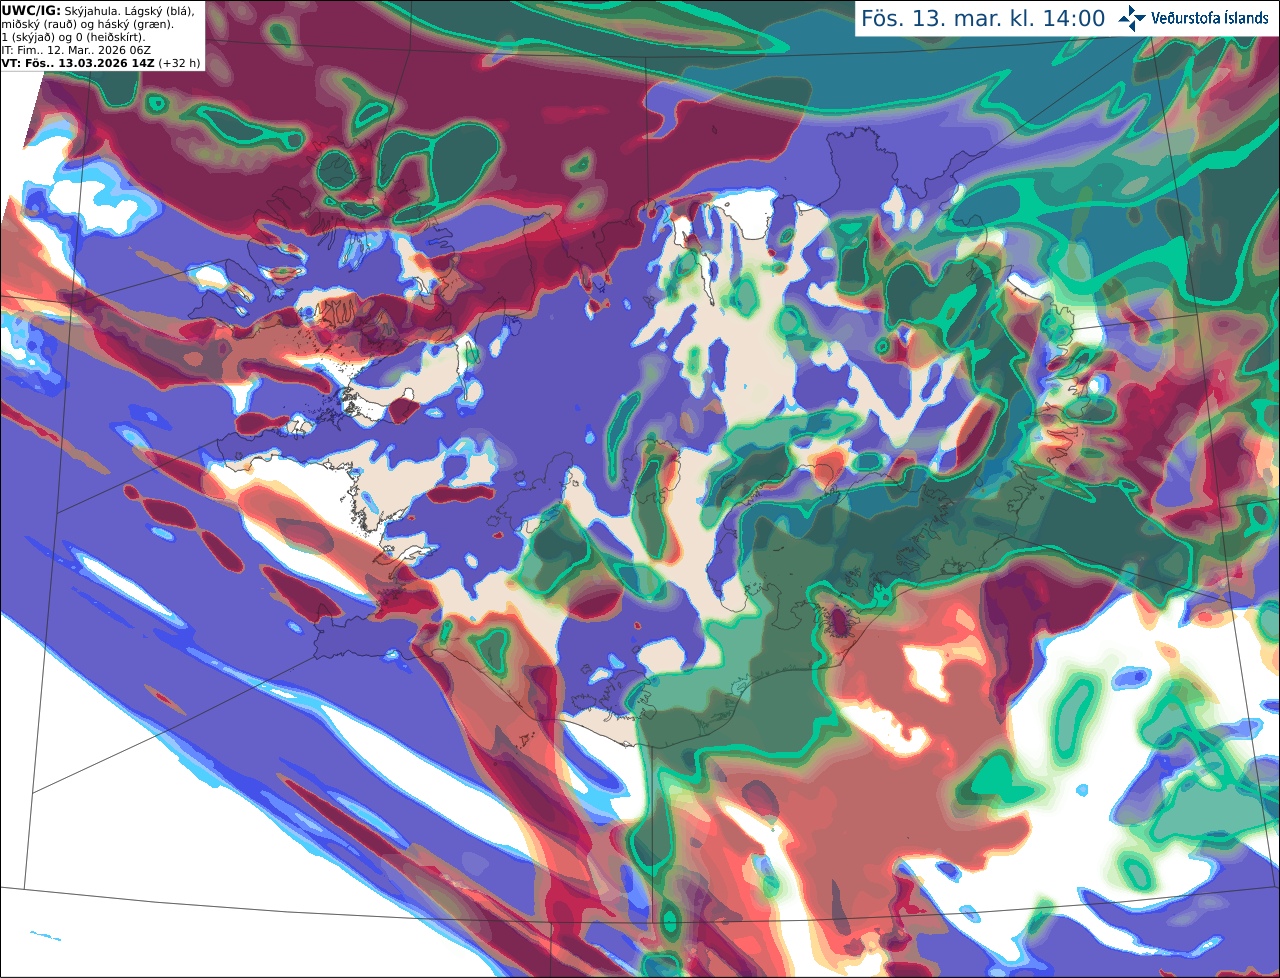1280x978 pixels.
Task: Click the "(+32 h)" forecast offset
Action: (x=179, y=63)
